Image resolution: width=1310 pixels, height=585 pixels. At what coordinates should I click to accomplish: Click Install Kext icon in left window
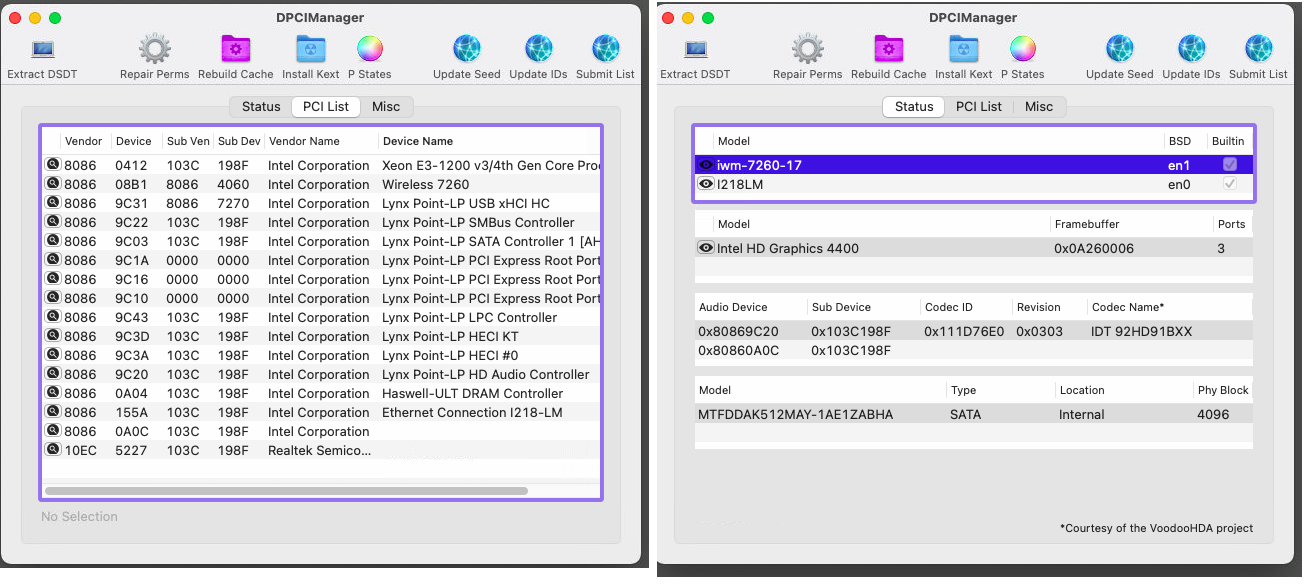311,49
